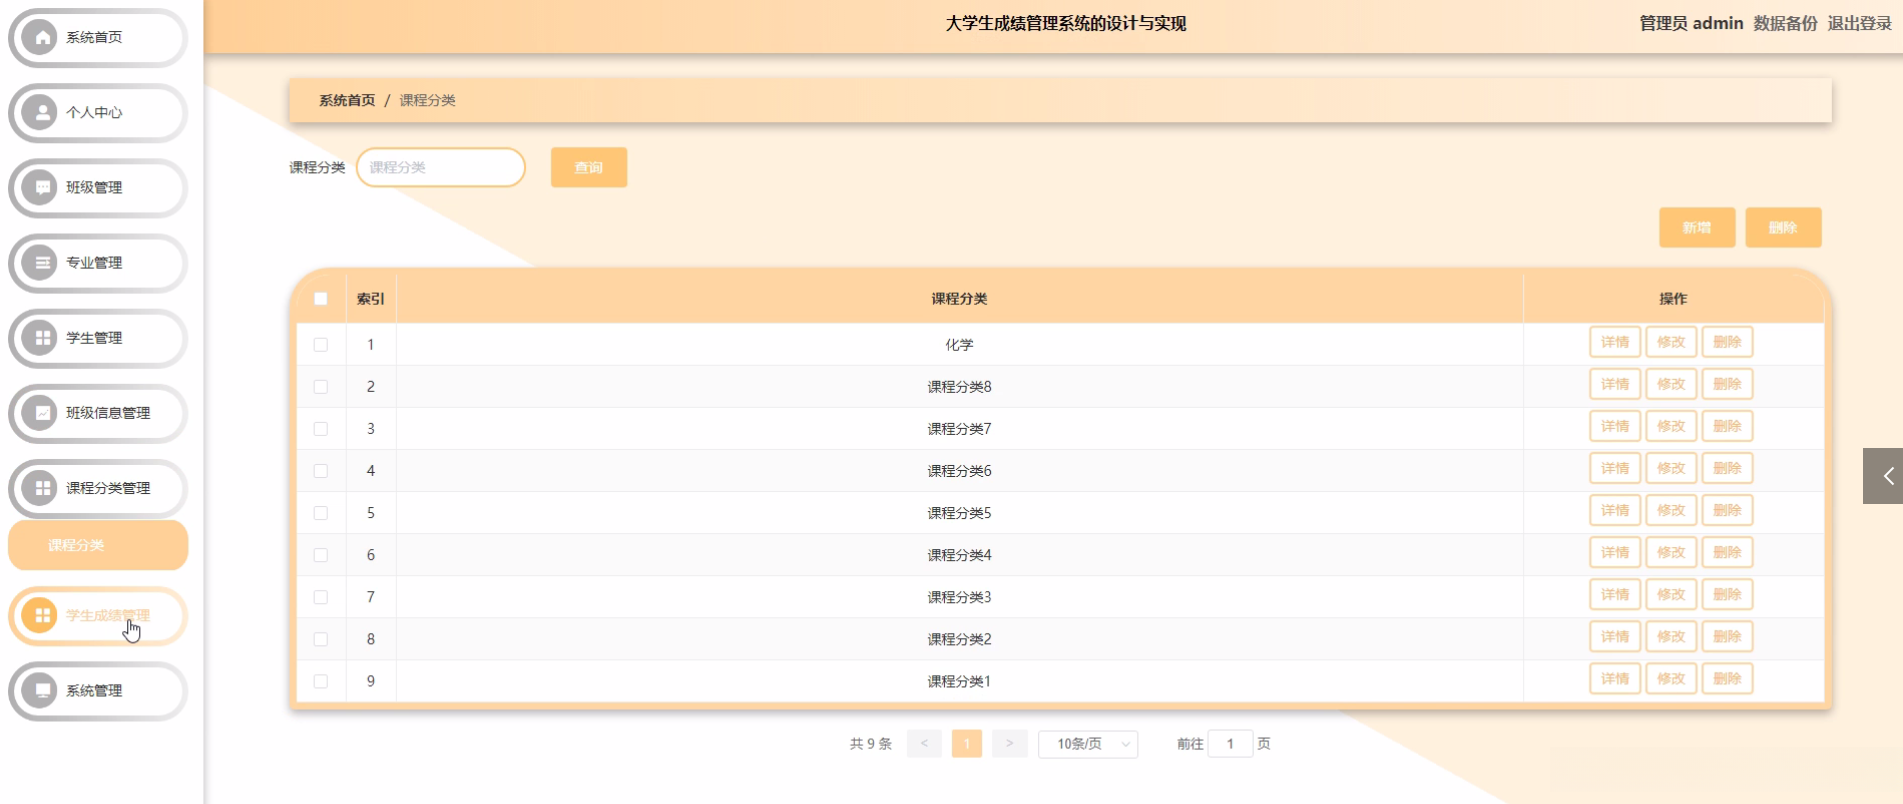Image resolution: width=1903 pixels, height=804 pixels.
Task: Expand 班级管理 in the sidebar
Action: tap(98, 188)
